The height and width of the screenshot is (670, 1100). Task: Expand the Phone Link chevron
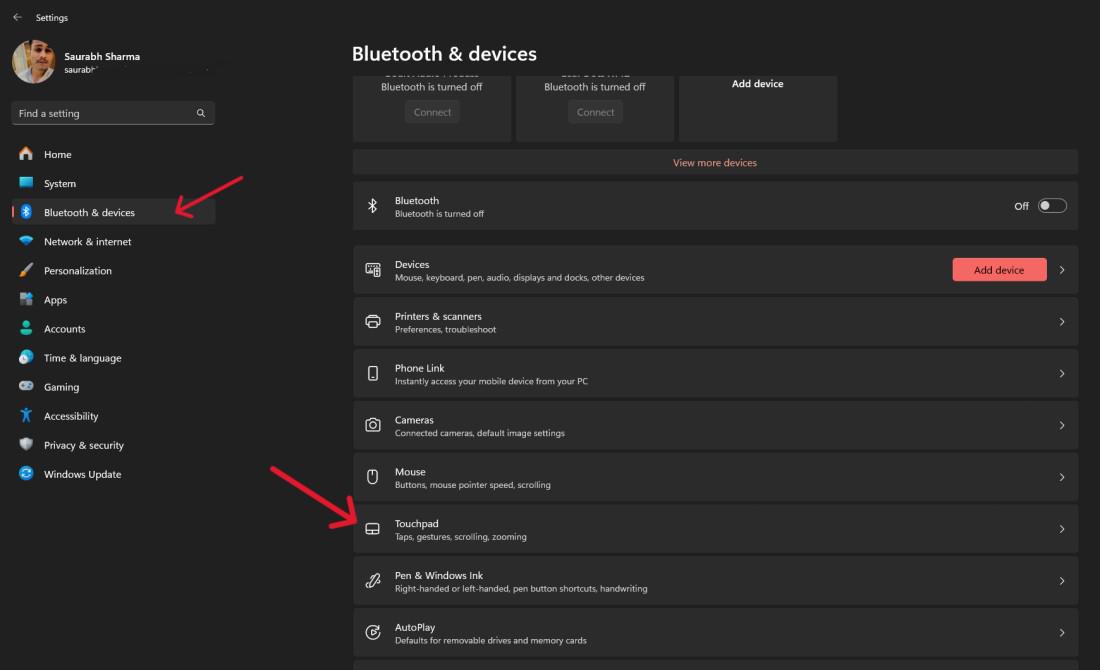tap(1062, 373)
